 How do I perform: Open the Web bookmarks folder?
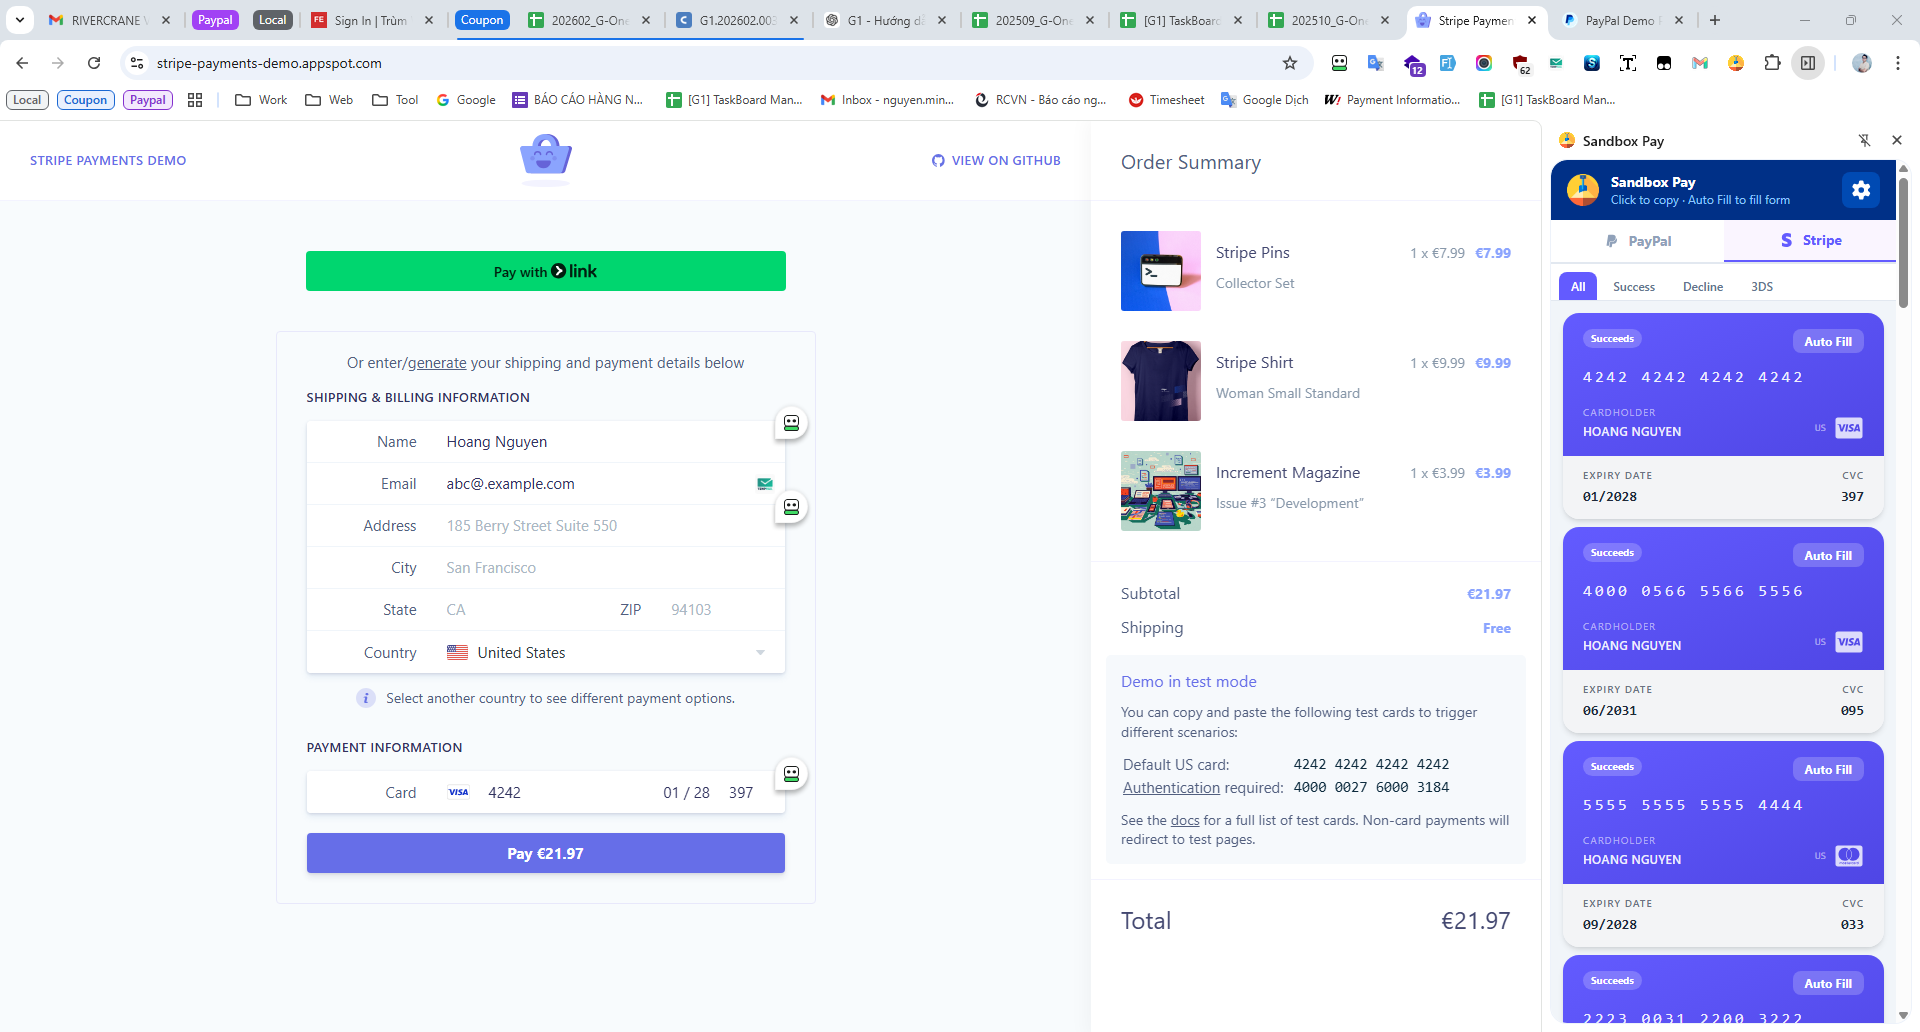(x=329, y=100)
